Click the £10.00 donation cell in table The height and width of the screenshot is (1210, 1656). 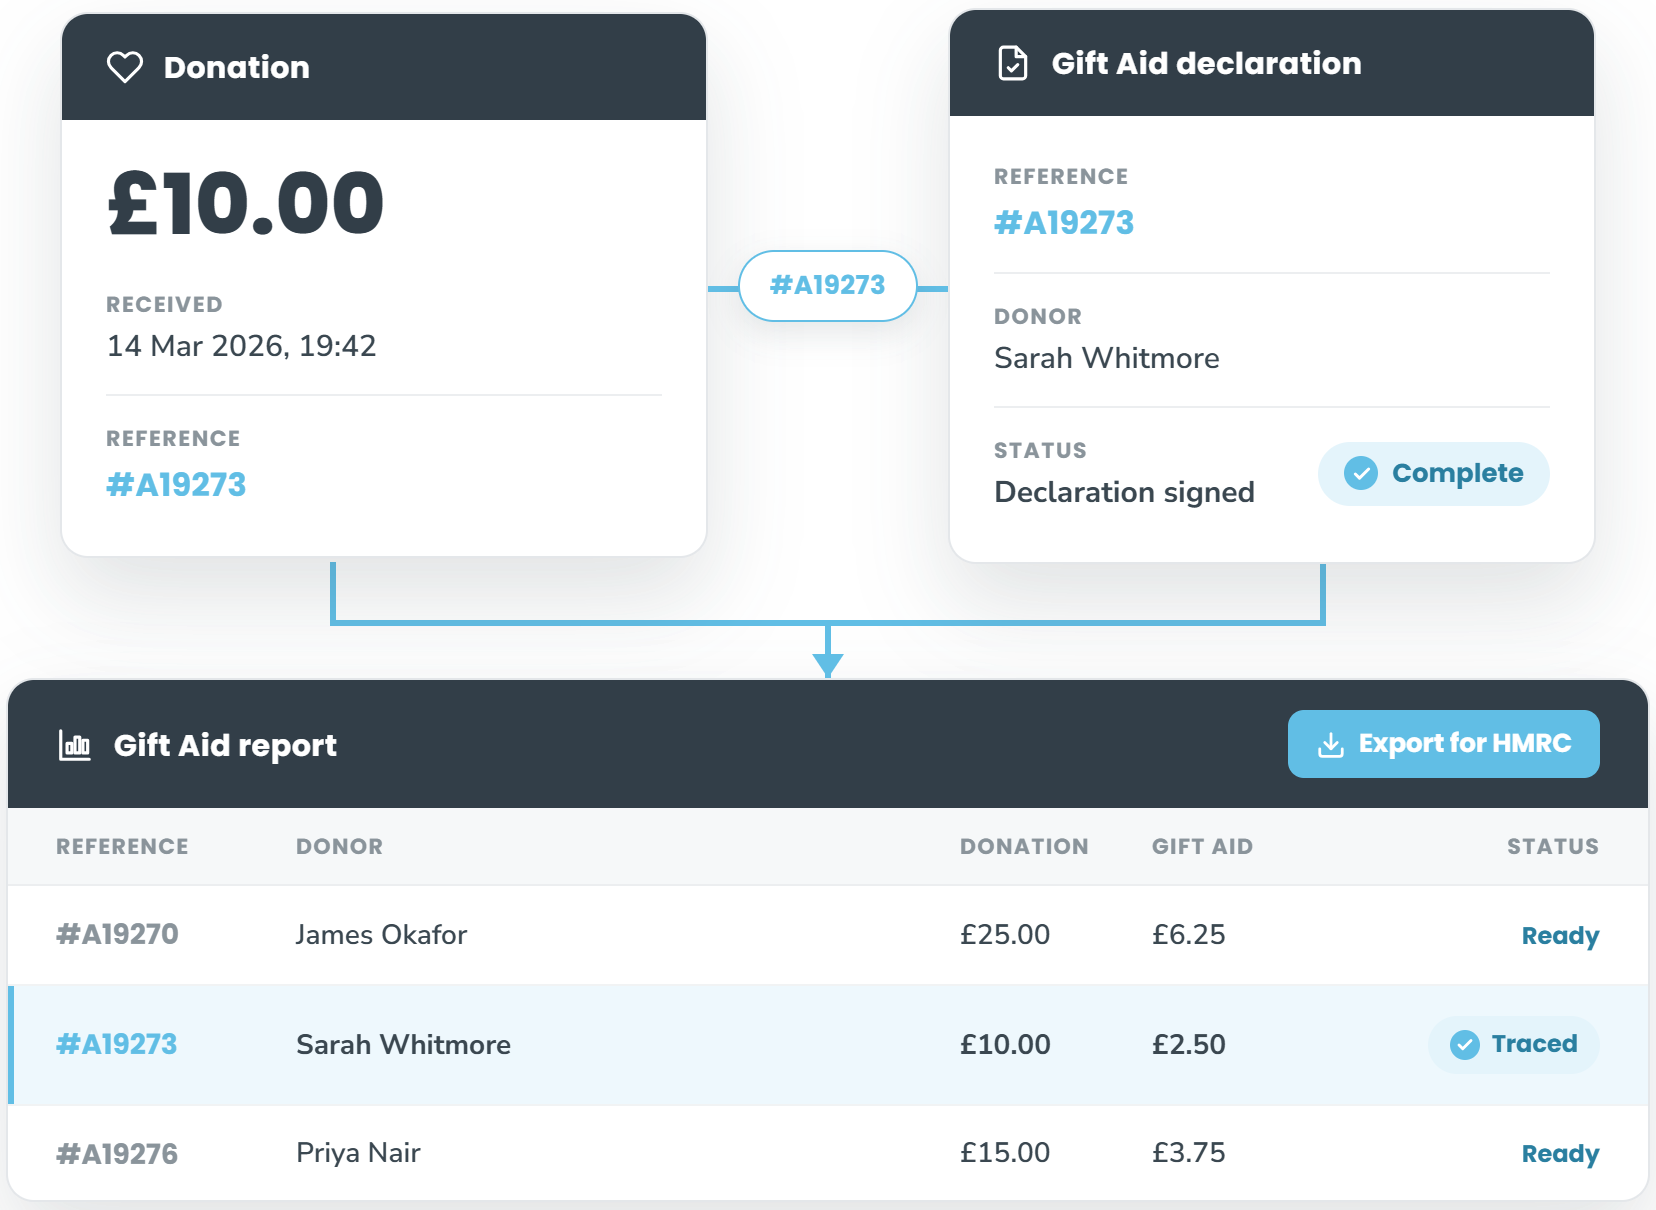click(1005, 1044)
